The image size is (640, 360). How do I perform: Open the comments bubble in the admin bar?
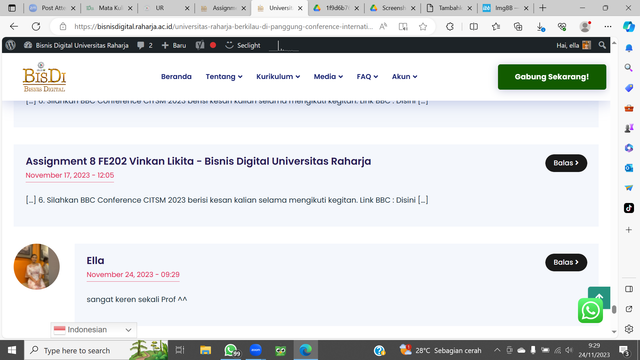(145, 45)
